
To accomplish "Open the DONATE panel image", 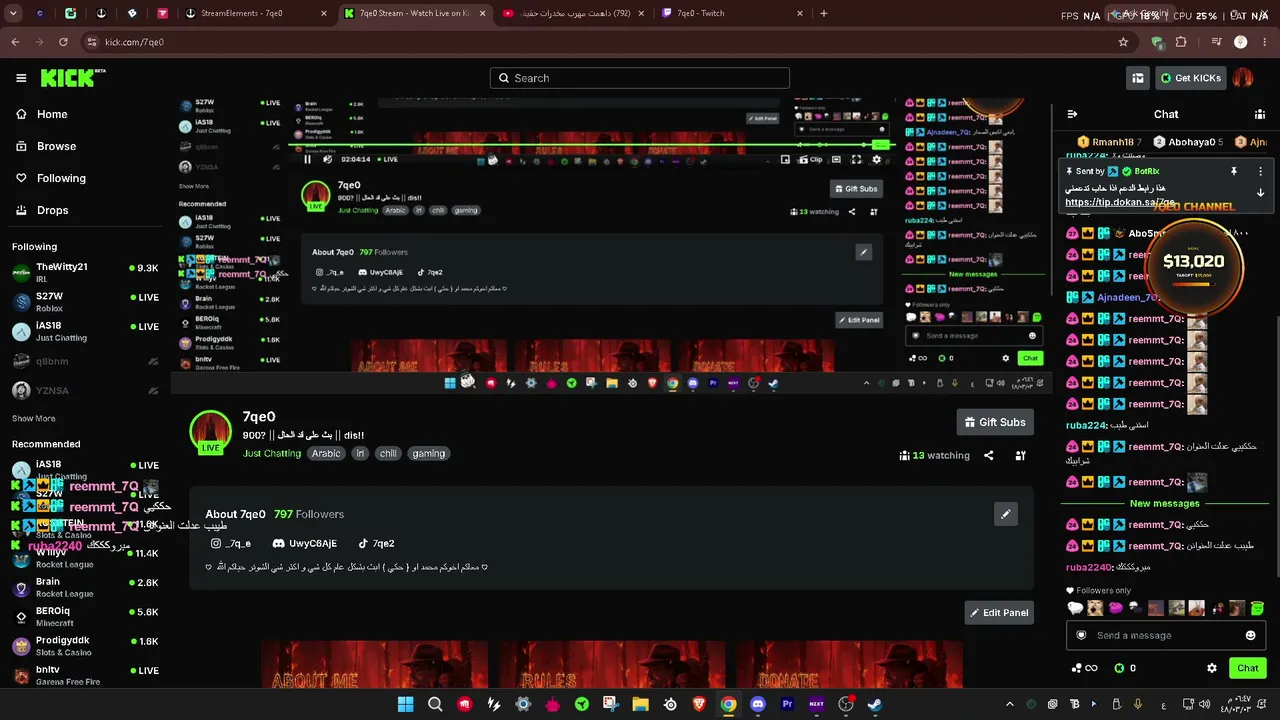I will tap(849, 665).
